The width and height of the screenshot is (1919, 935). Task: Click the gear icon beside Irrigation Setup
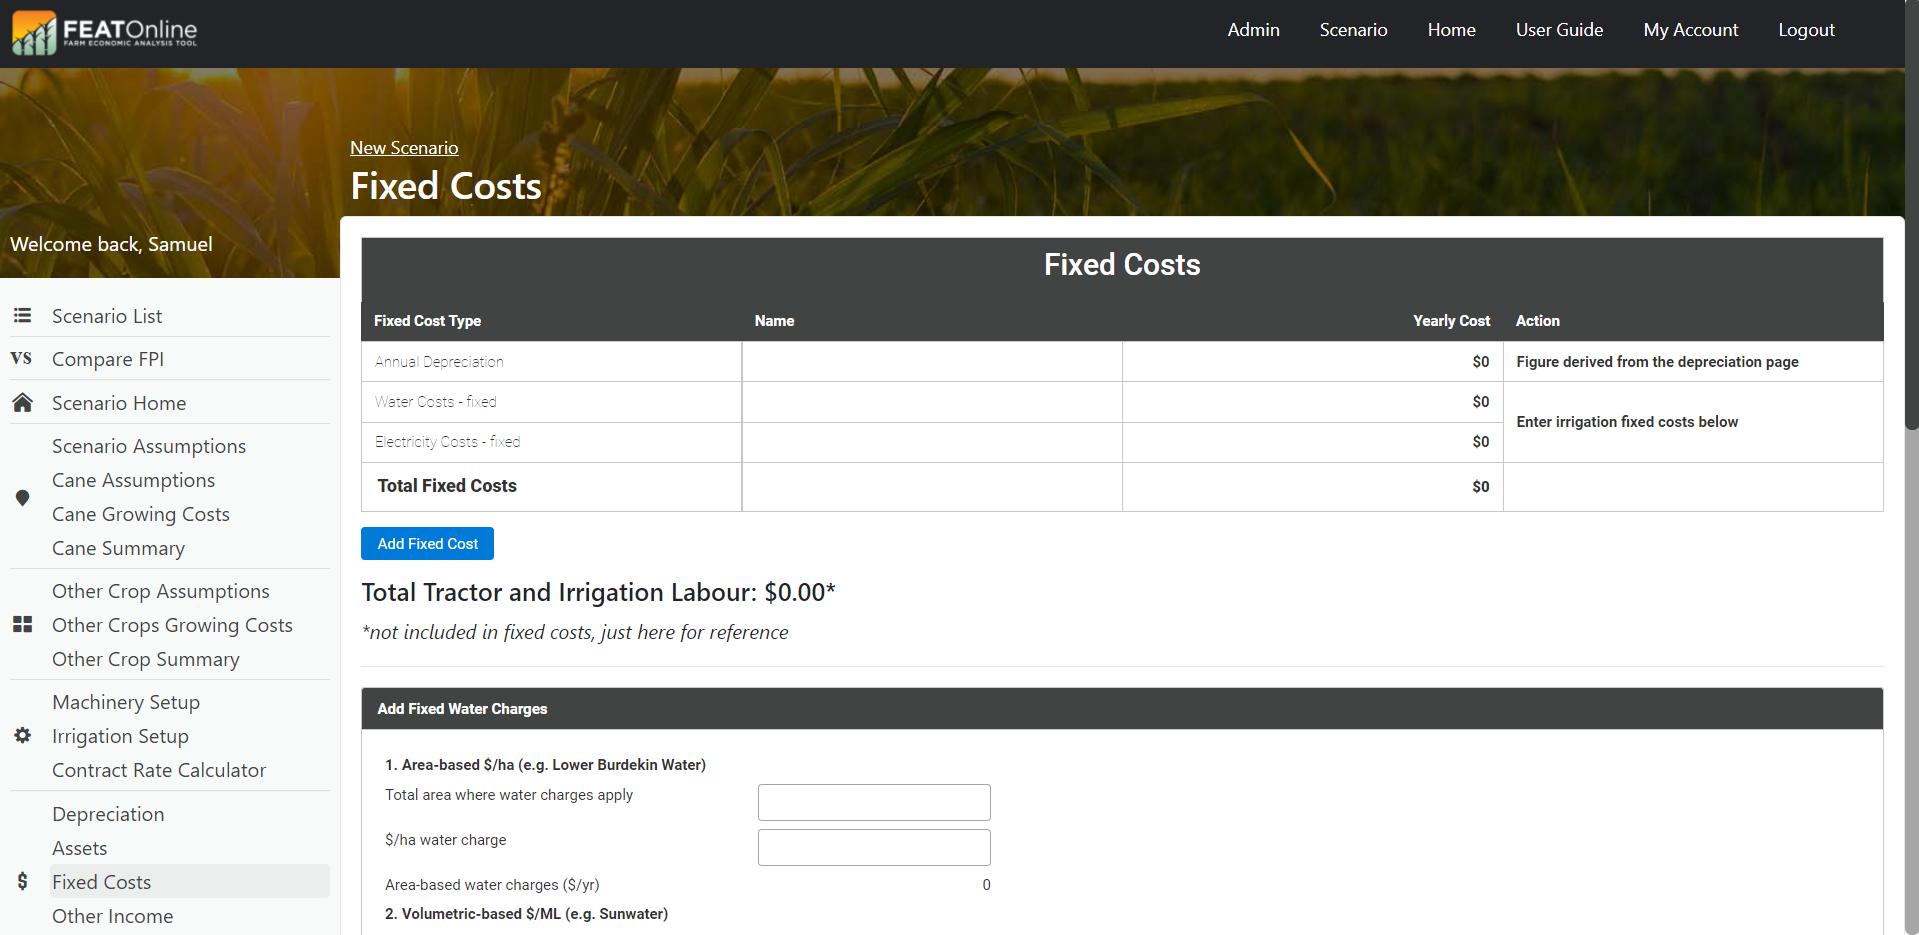22,736
